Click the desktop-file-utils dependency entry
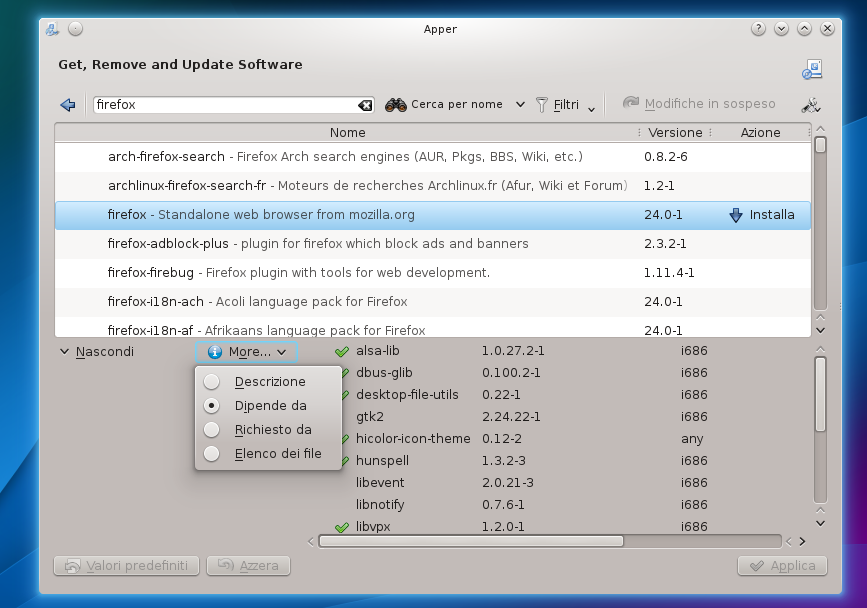867x608 pixels. pos(408,395)
